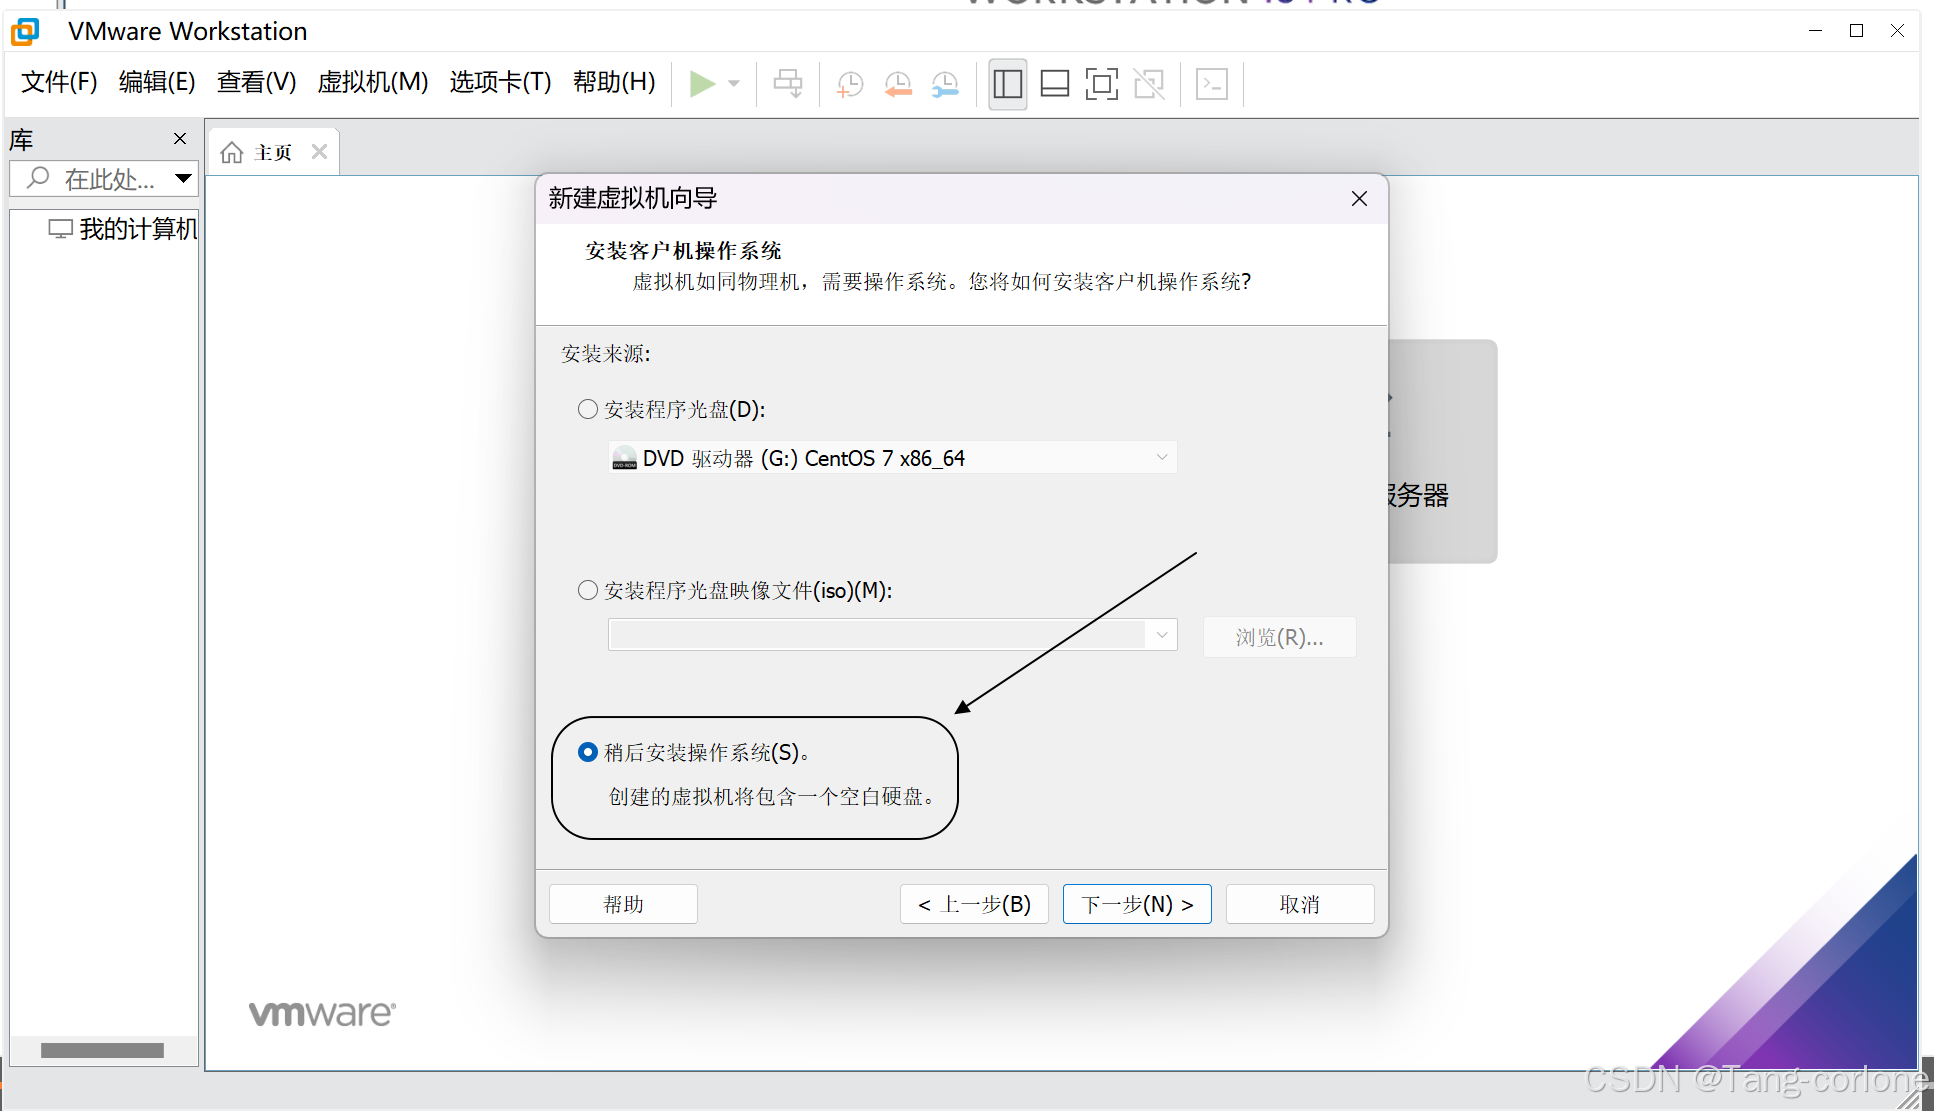Click the revert to snapshot icon
This screenshot has height=1111, width=1934.
[898, 84]
